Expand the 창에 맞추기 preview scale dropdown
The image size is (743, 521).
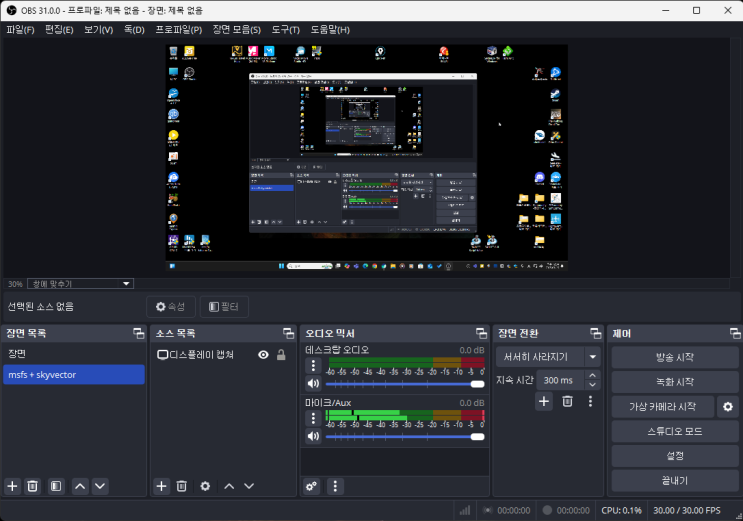coord(80,284)
